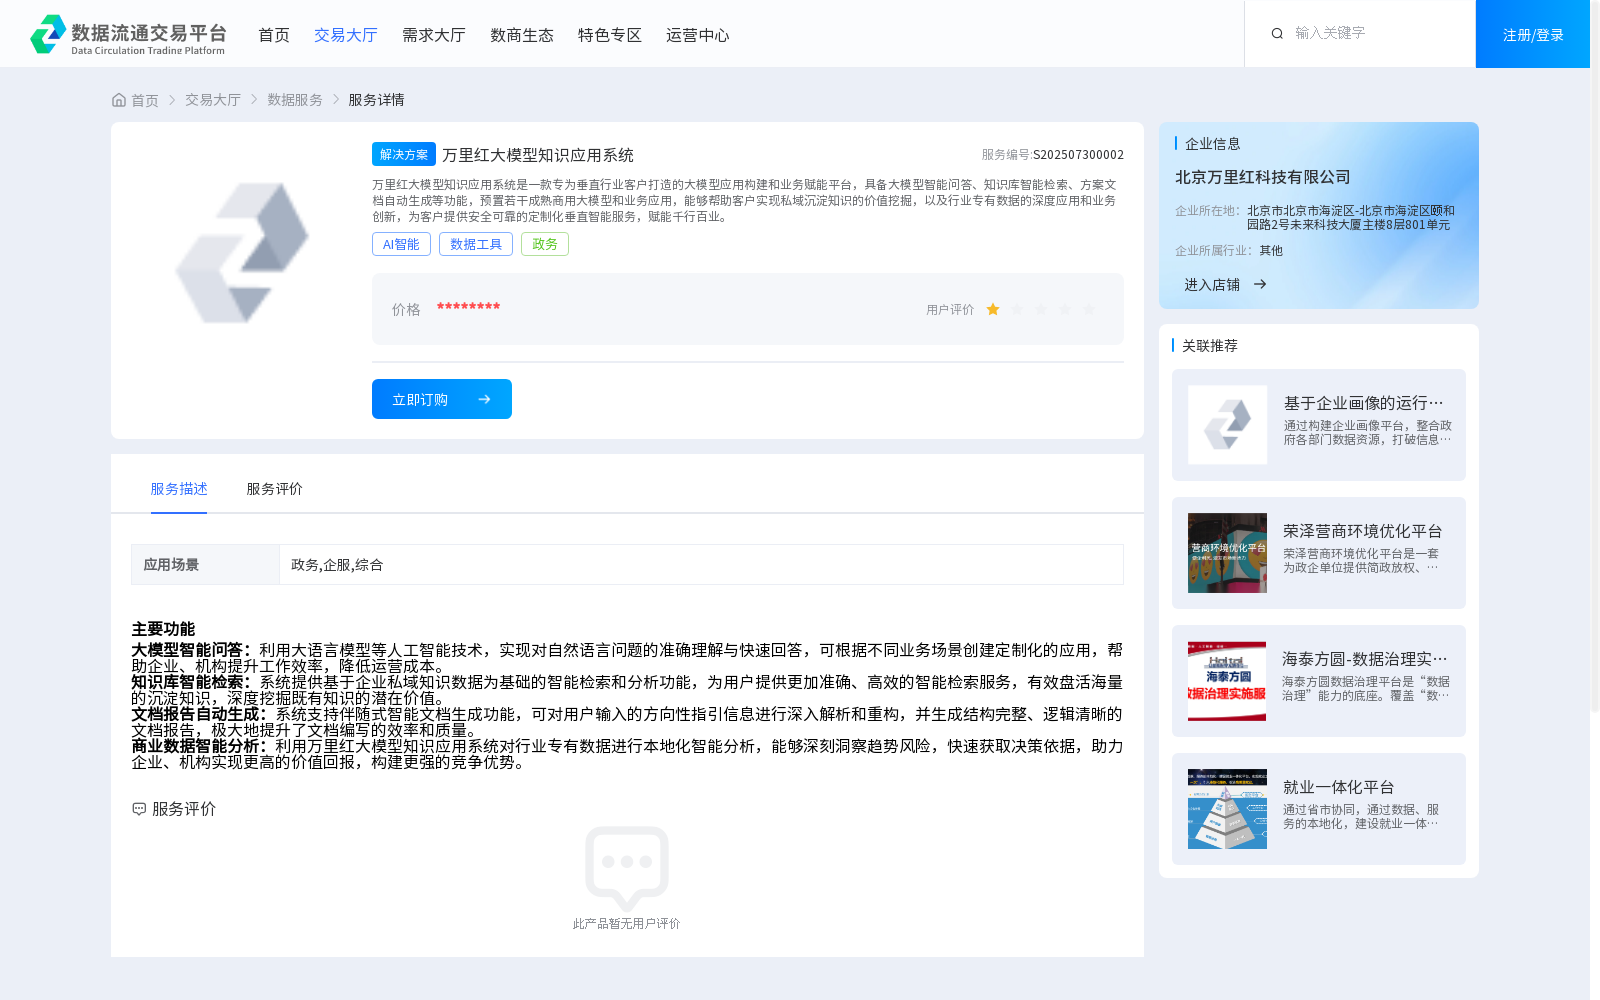
Task: Click the 交易大厅 breadcrumb link
Action: pyautogui.click(x=213, y=100)
